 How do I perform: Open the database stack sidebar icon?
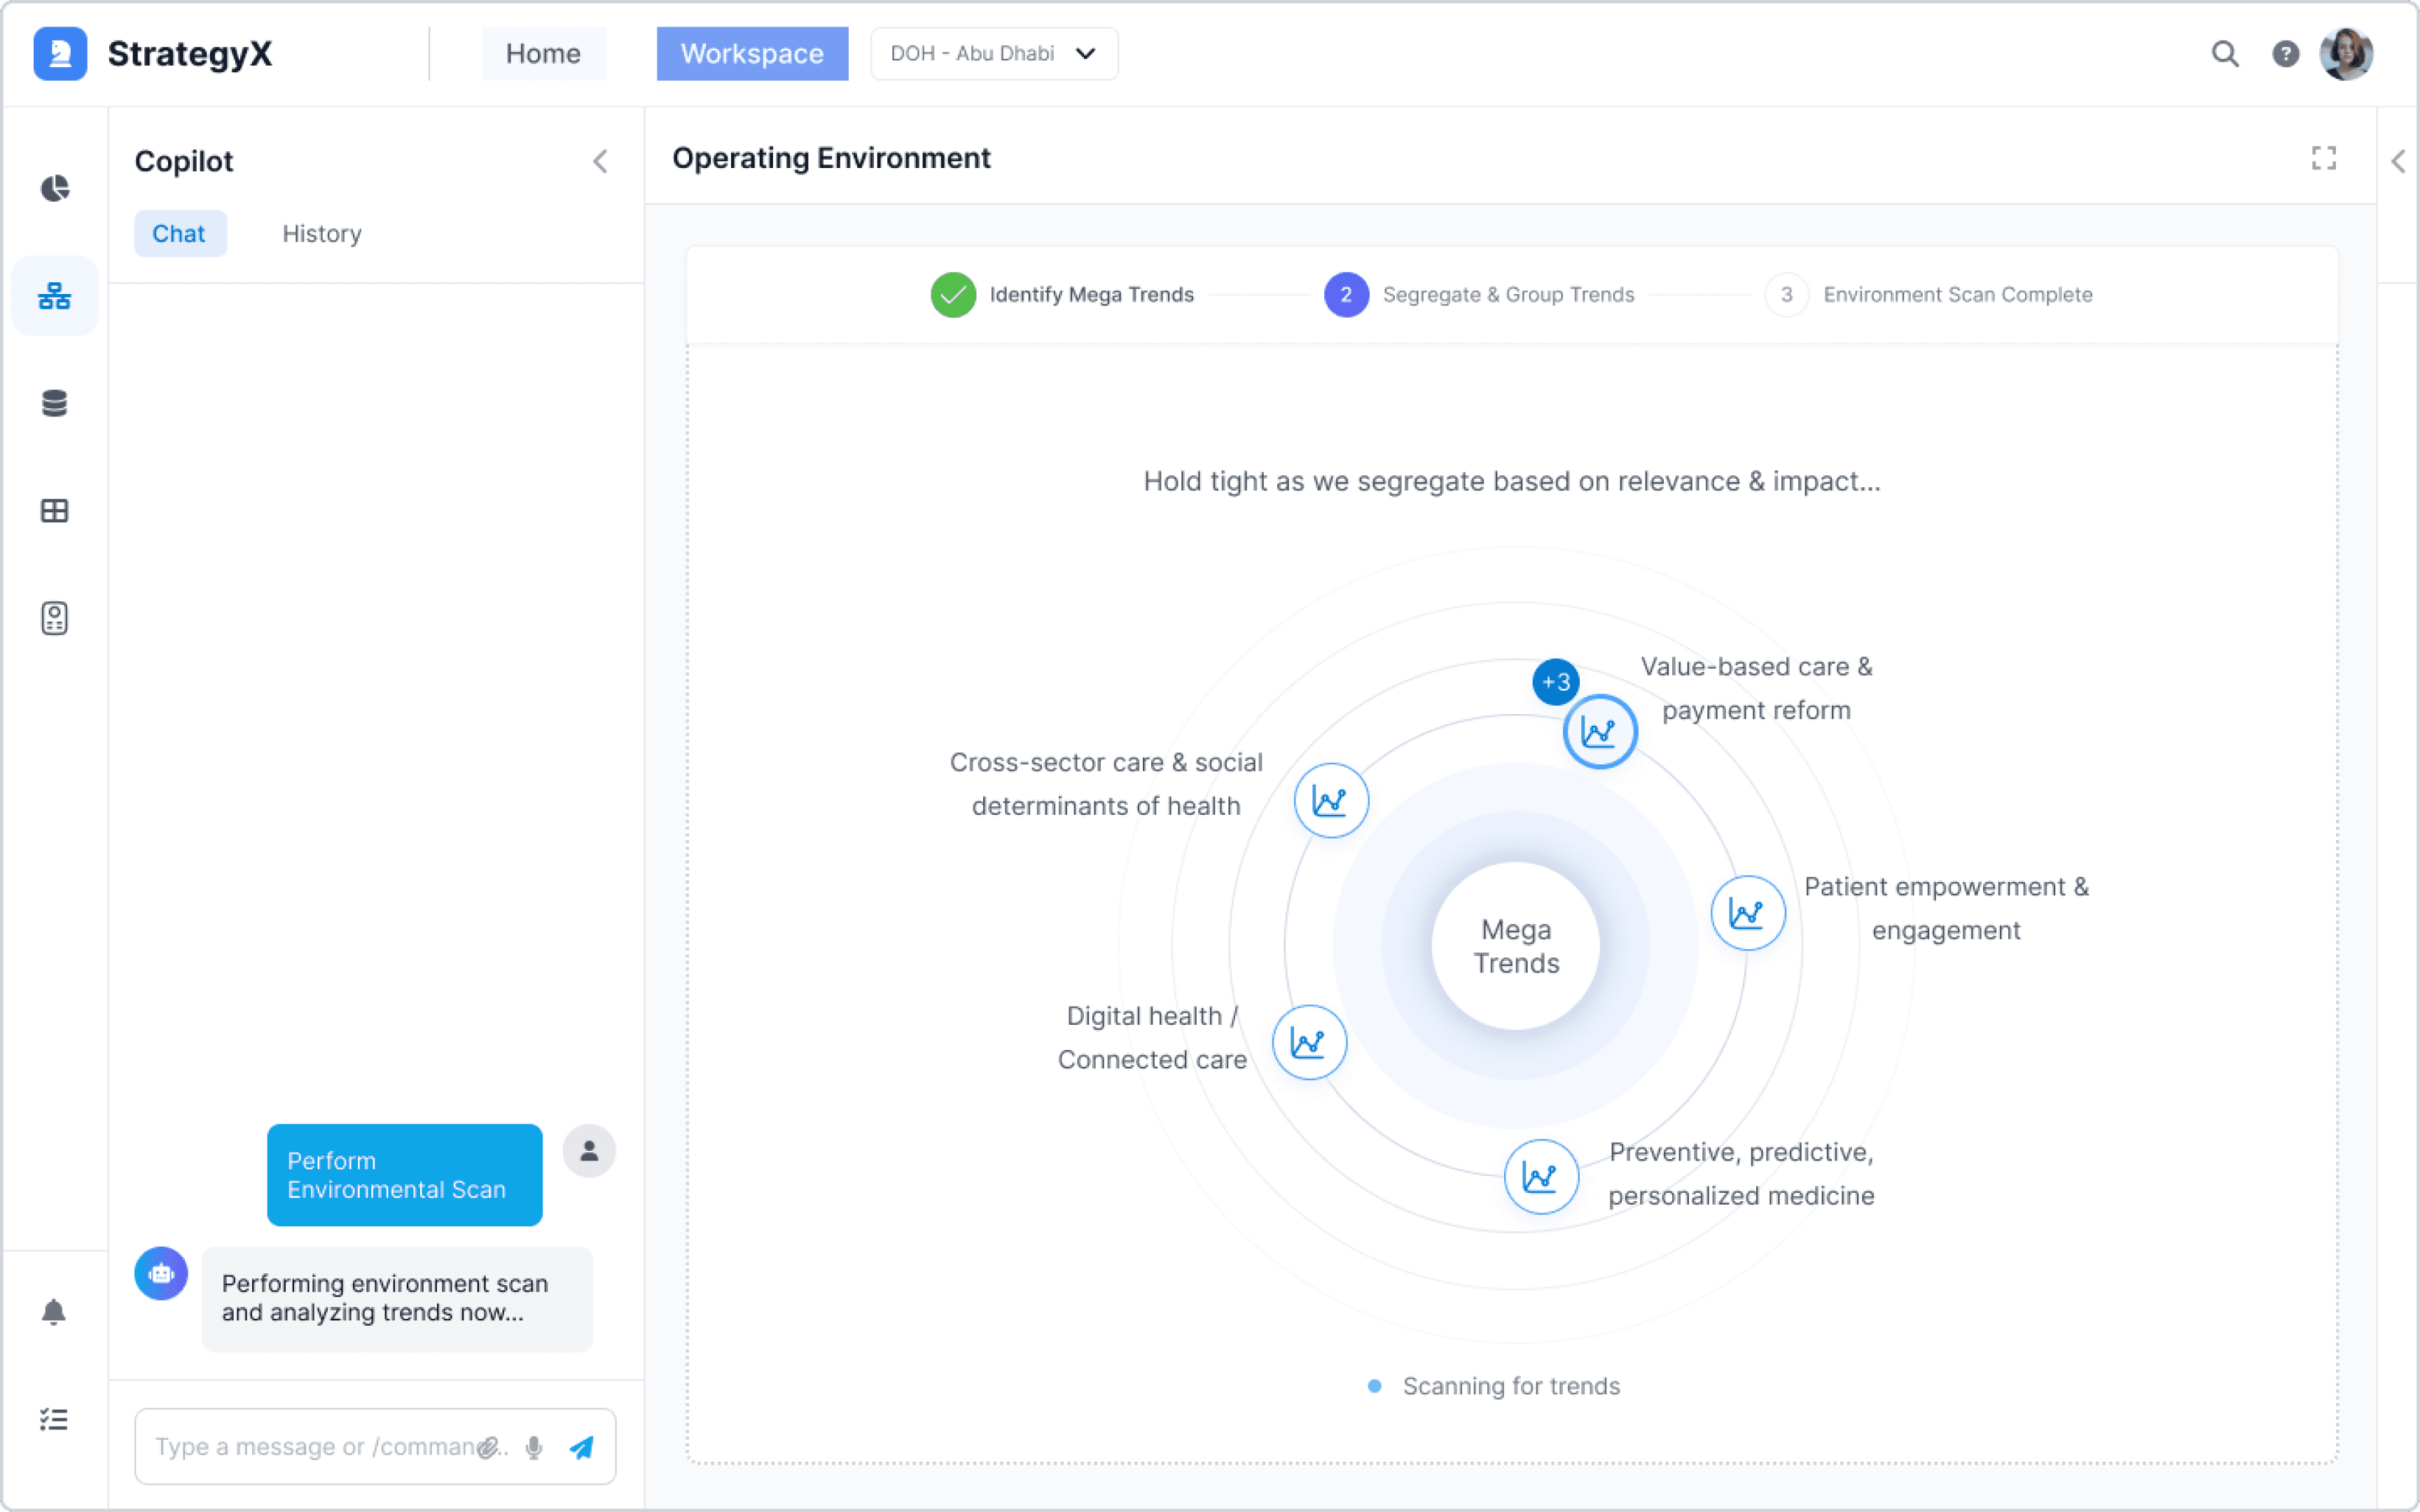pyautogui.click(x=55, y=403)
